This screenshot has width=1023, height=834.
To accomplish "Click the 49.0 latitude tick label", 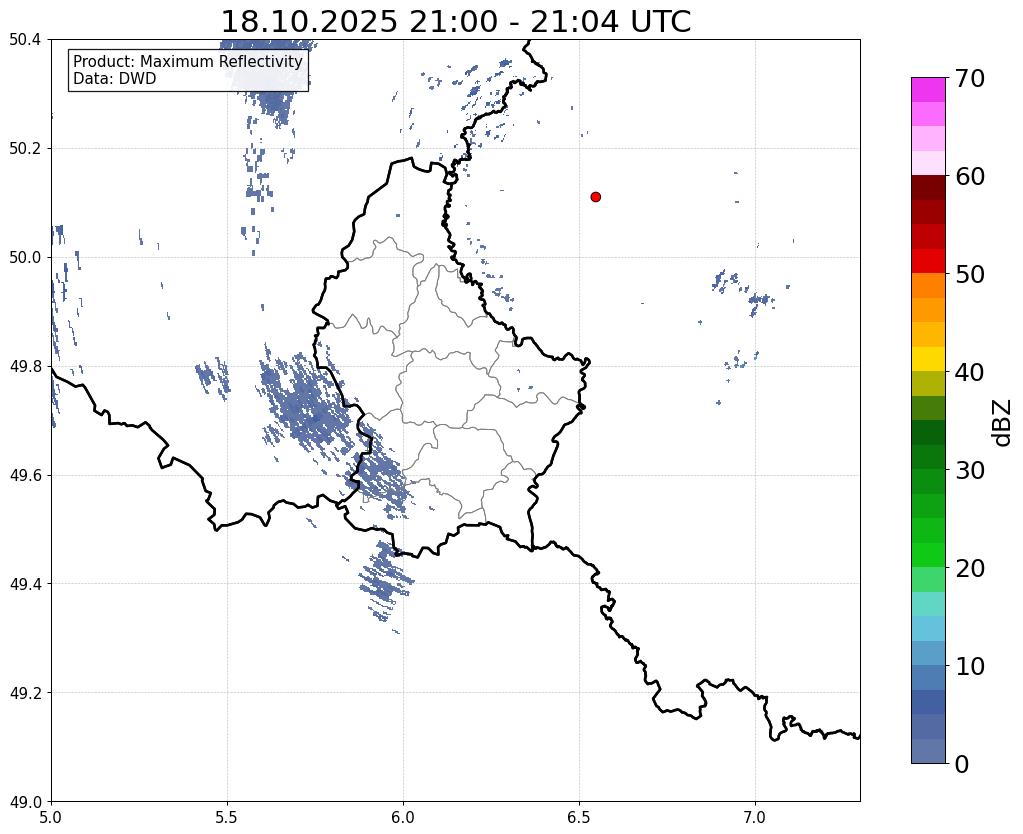I will [x=25, y=802].
